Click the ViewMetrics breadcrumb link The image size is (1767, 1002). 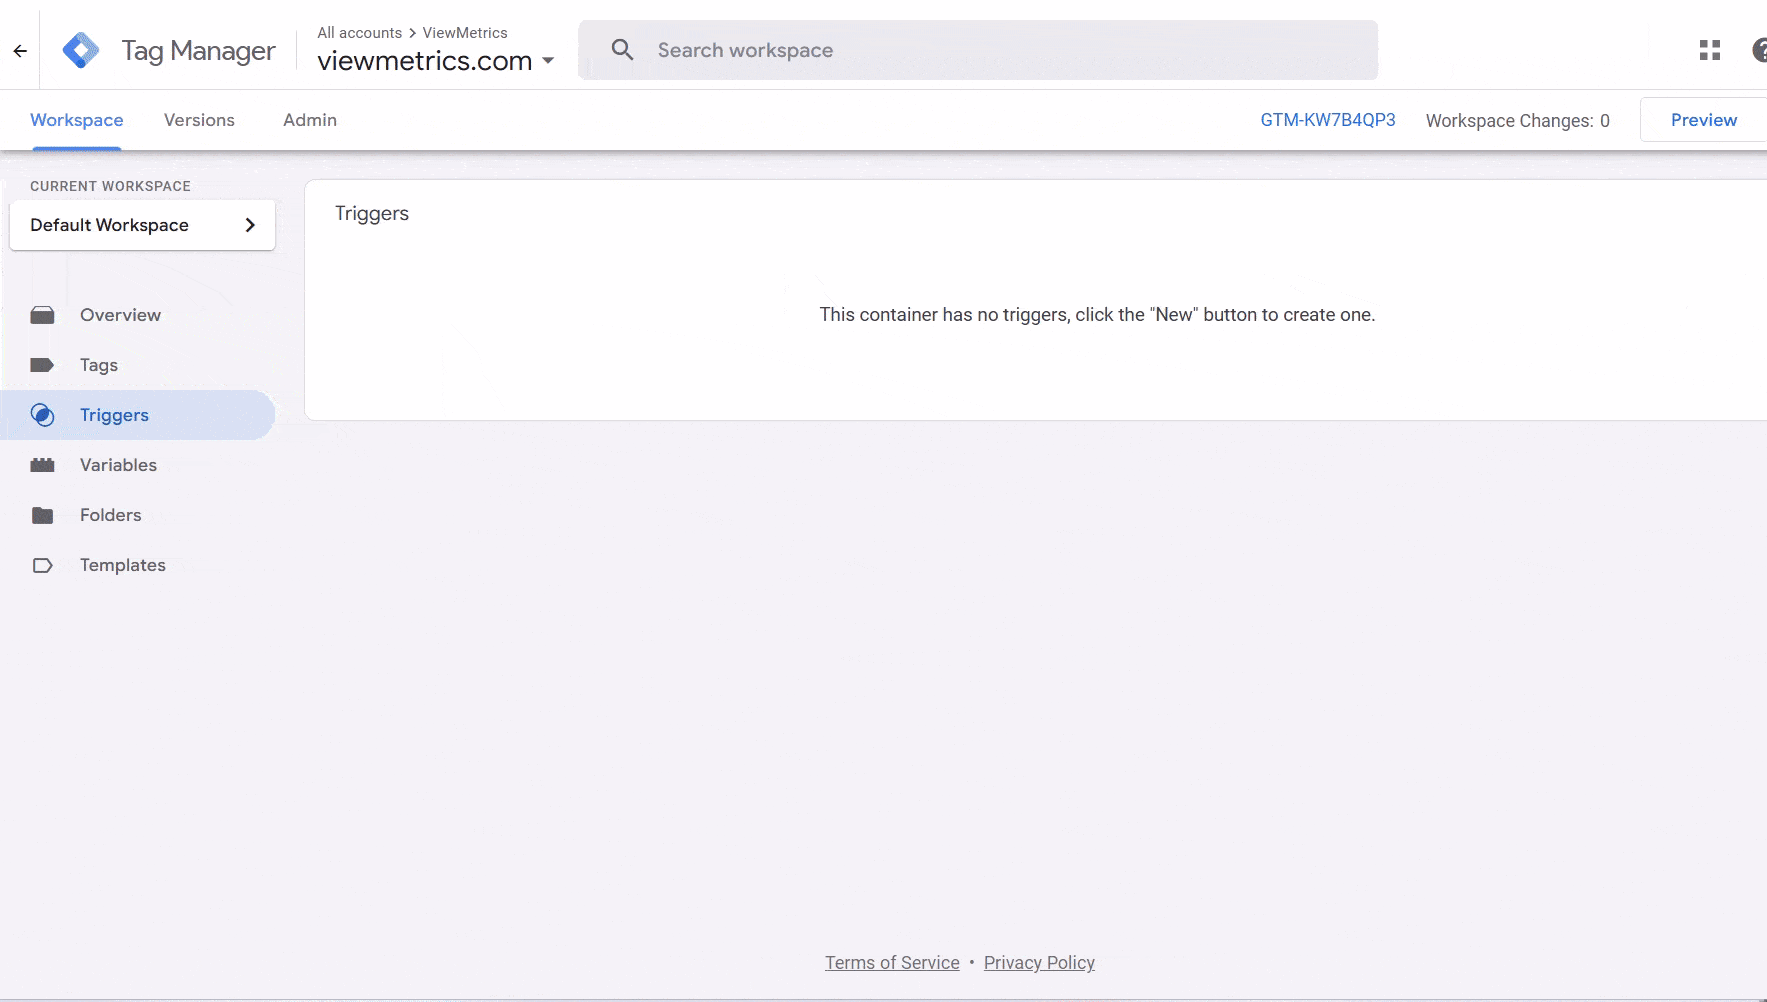coord(465,33)
